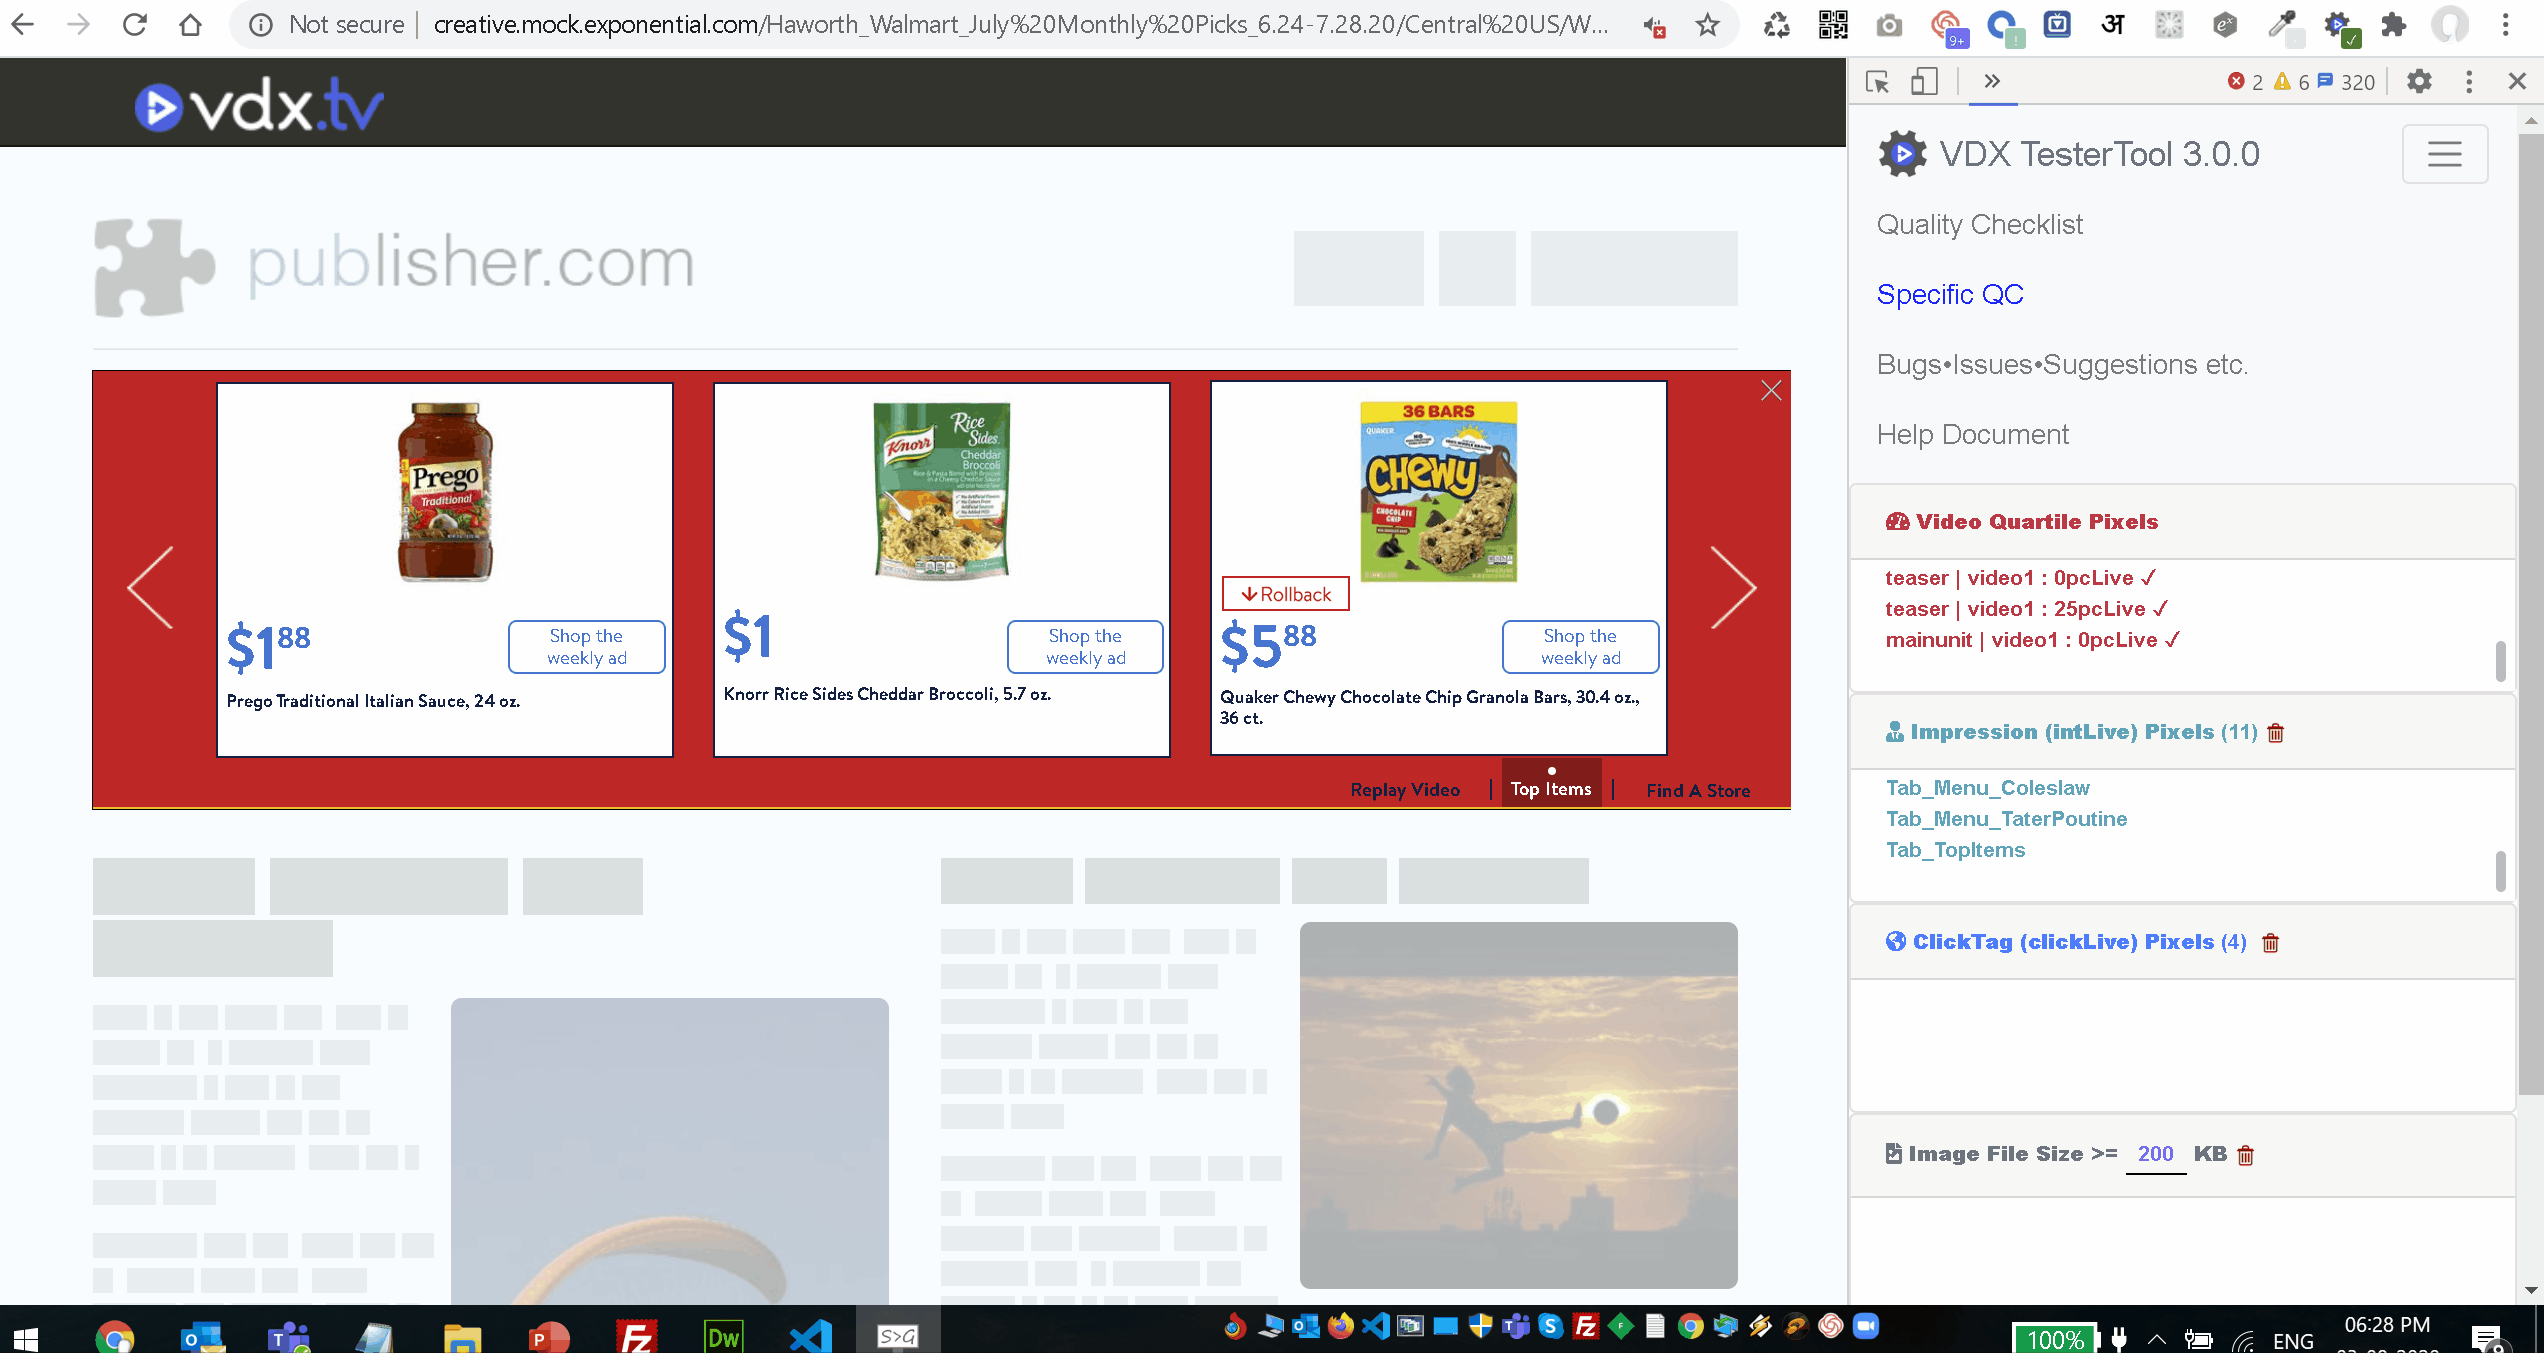Click Shop the weekly ad for Quaker Chewy
This screenshot has width=2544, height=1353.
pos(1580,647)
